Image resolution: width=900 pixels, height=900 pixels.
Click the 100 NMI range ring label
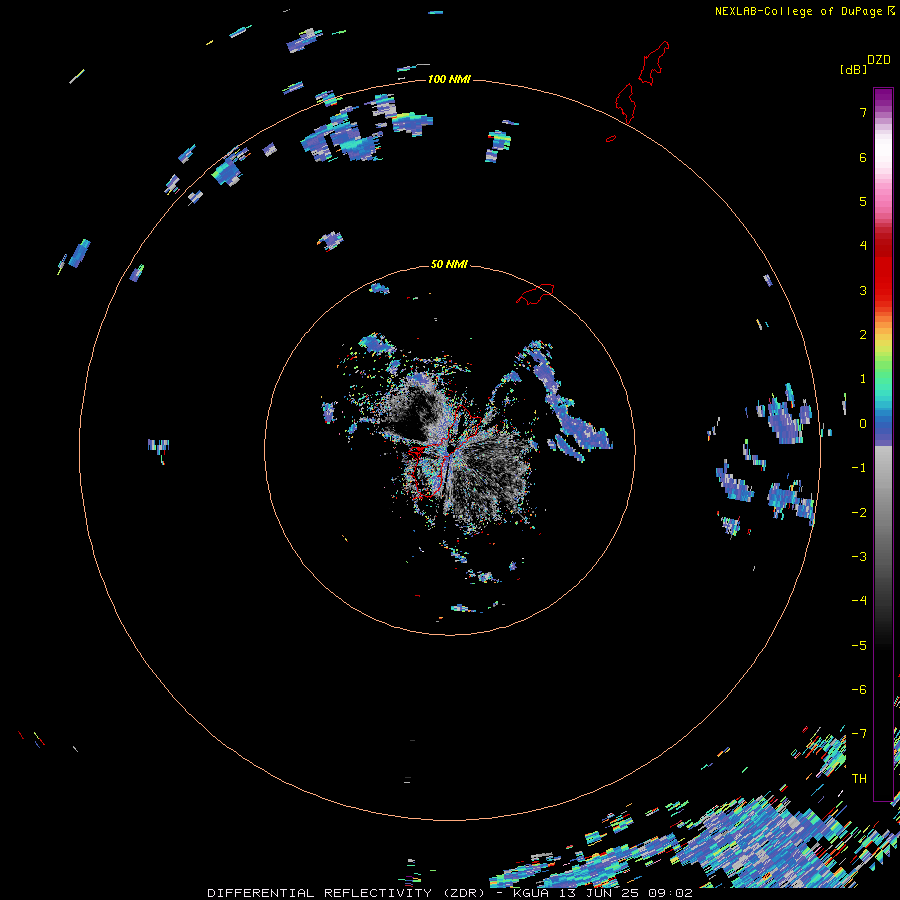point(449,79)
